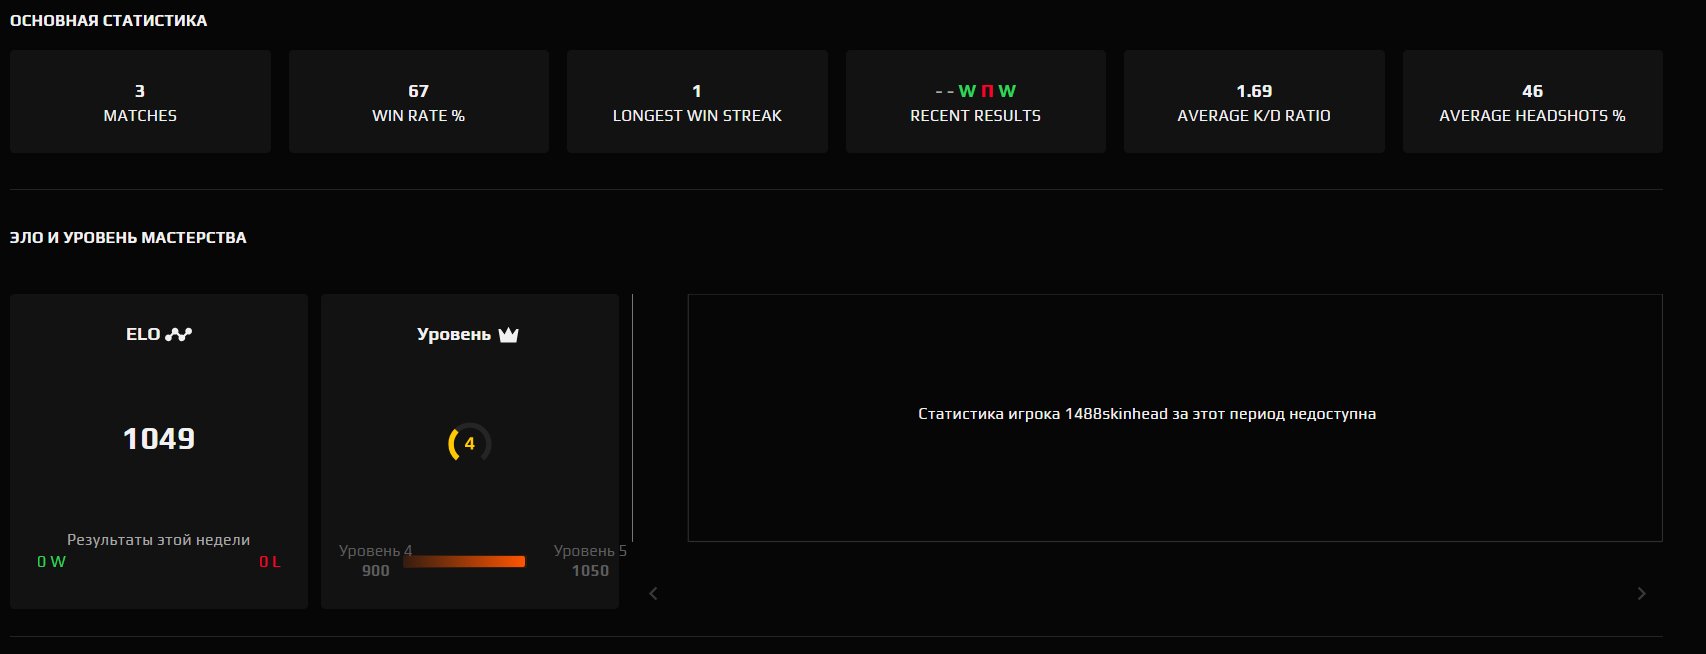Select the Longest Win Streak card
Viewport: 1706px width, 654px height.
pos(697,102)
